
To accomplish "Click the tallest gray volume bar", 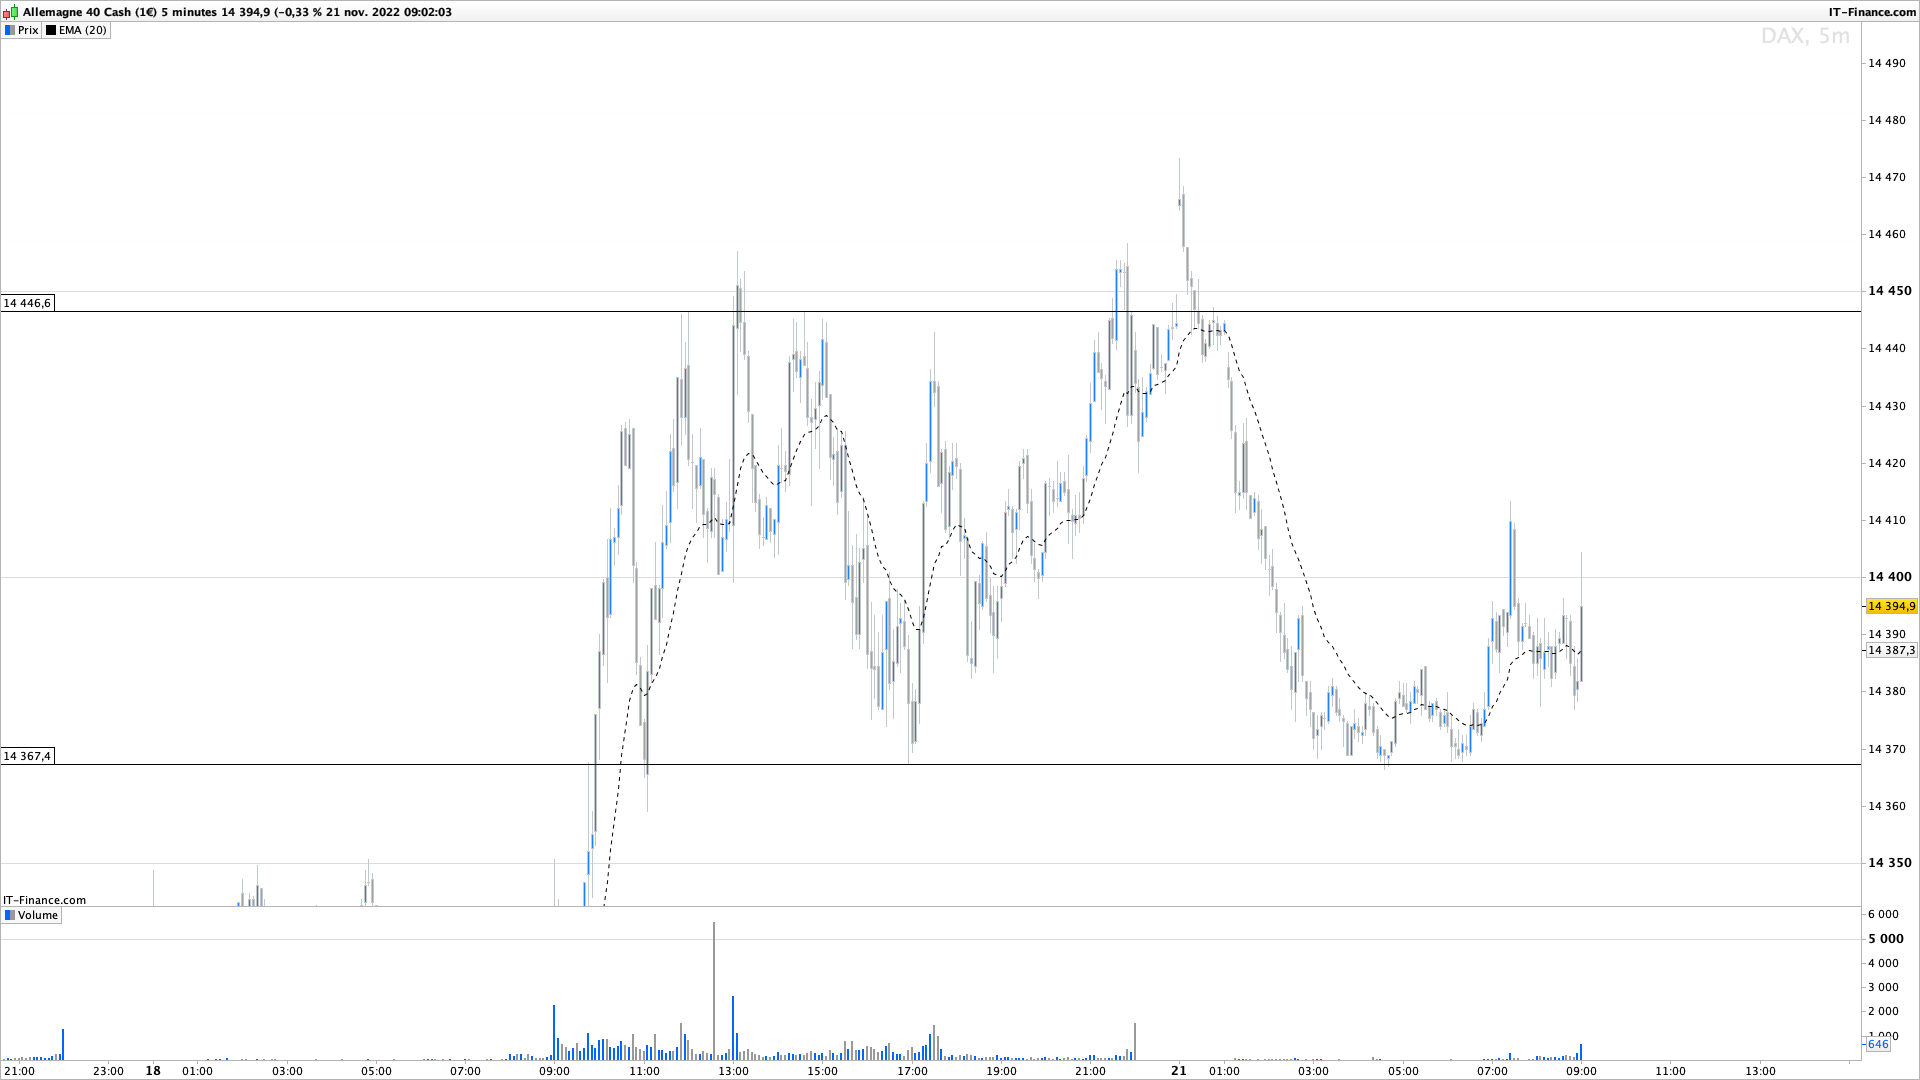I will tap(714, 990).
